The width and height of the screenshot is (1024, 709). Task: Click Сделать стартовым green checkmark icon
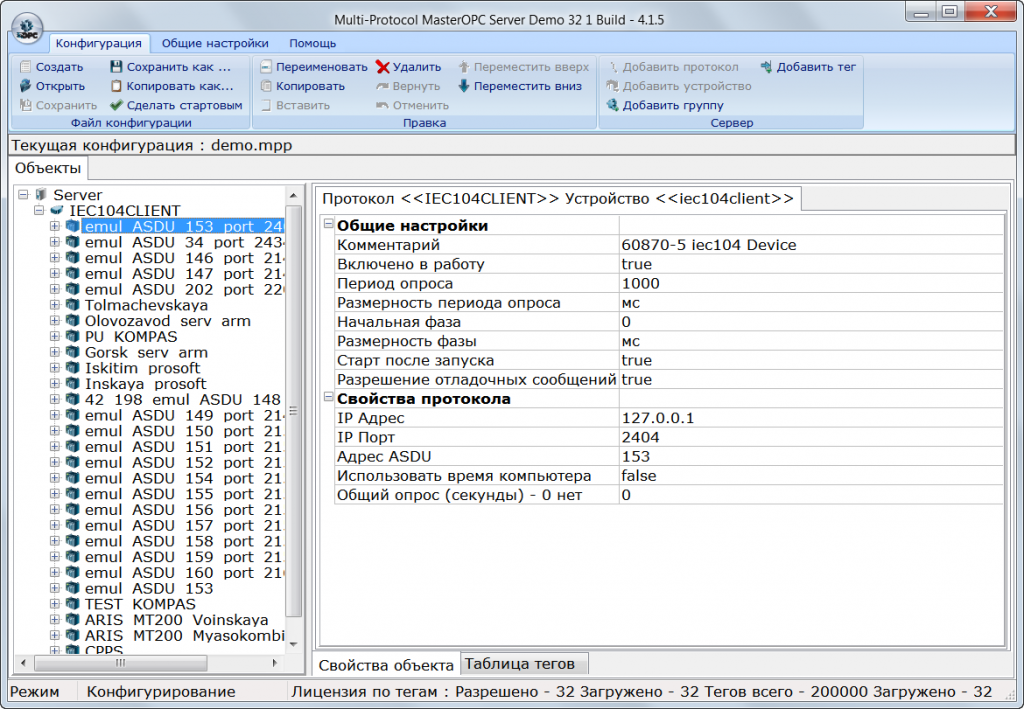[x=116, y=105]
